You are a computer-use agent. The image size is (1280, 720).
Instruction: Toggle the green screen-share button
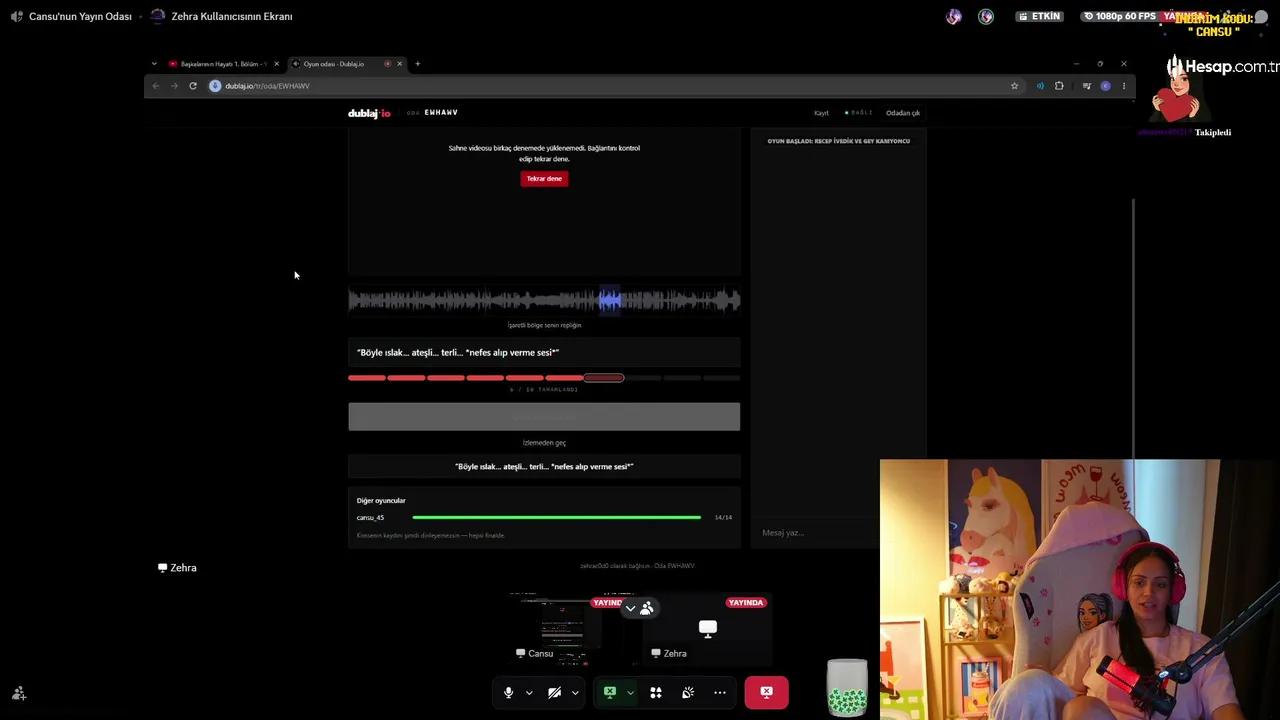609,692
